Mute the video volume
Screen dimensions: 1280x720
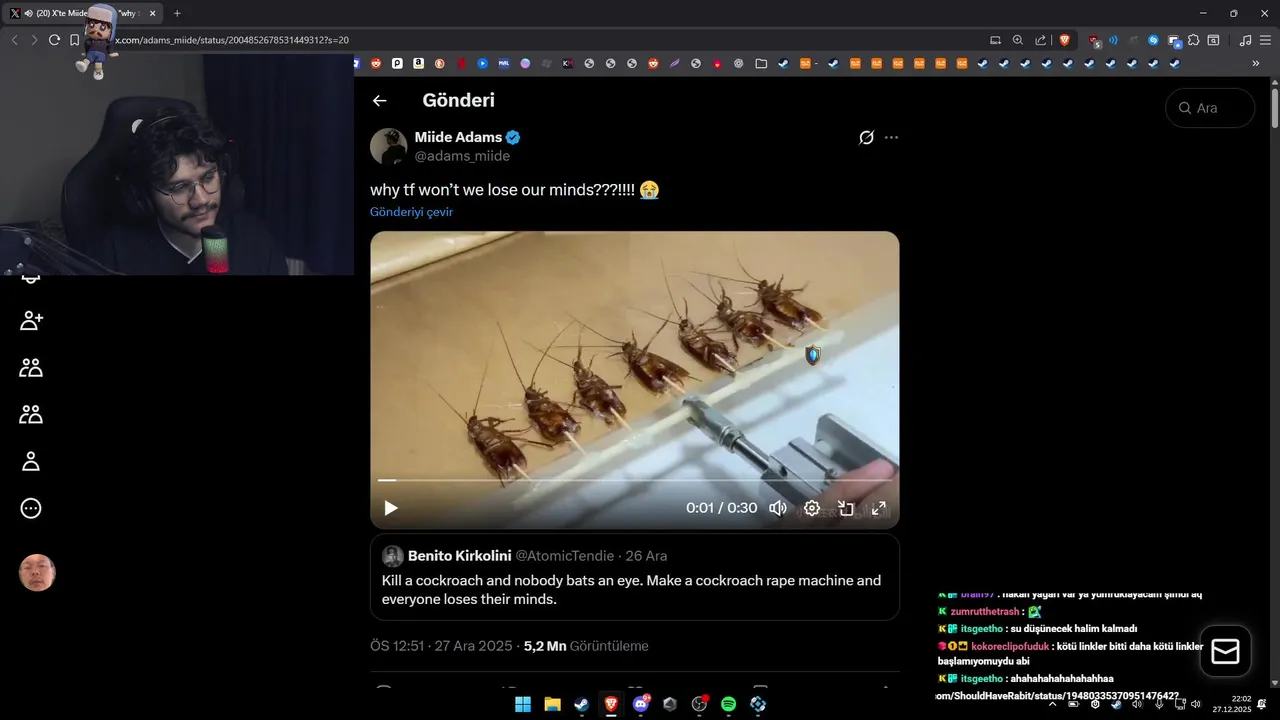pyautogui.click(x=777, y=508)
